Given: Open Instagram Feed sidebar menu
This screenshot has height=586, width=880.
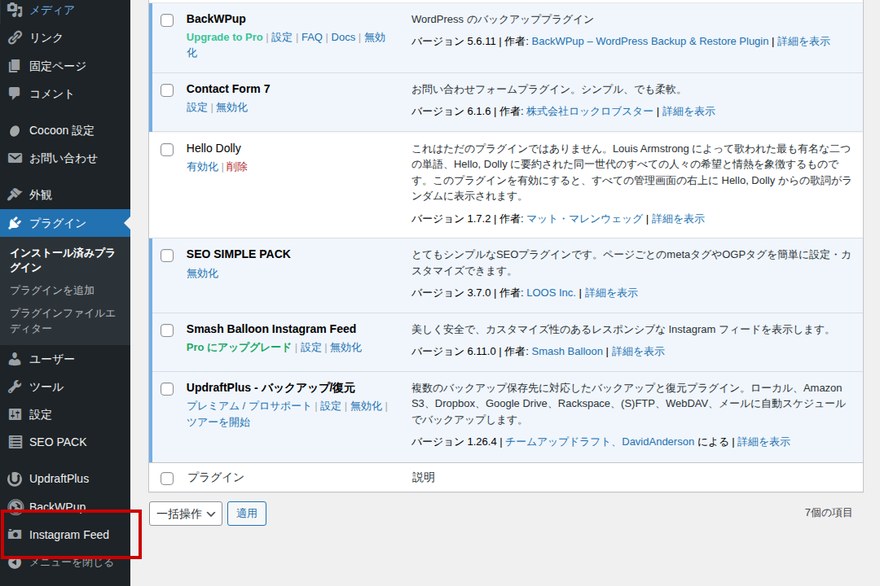Looking at the screenshot, I should (69, 534).
